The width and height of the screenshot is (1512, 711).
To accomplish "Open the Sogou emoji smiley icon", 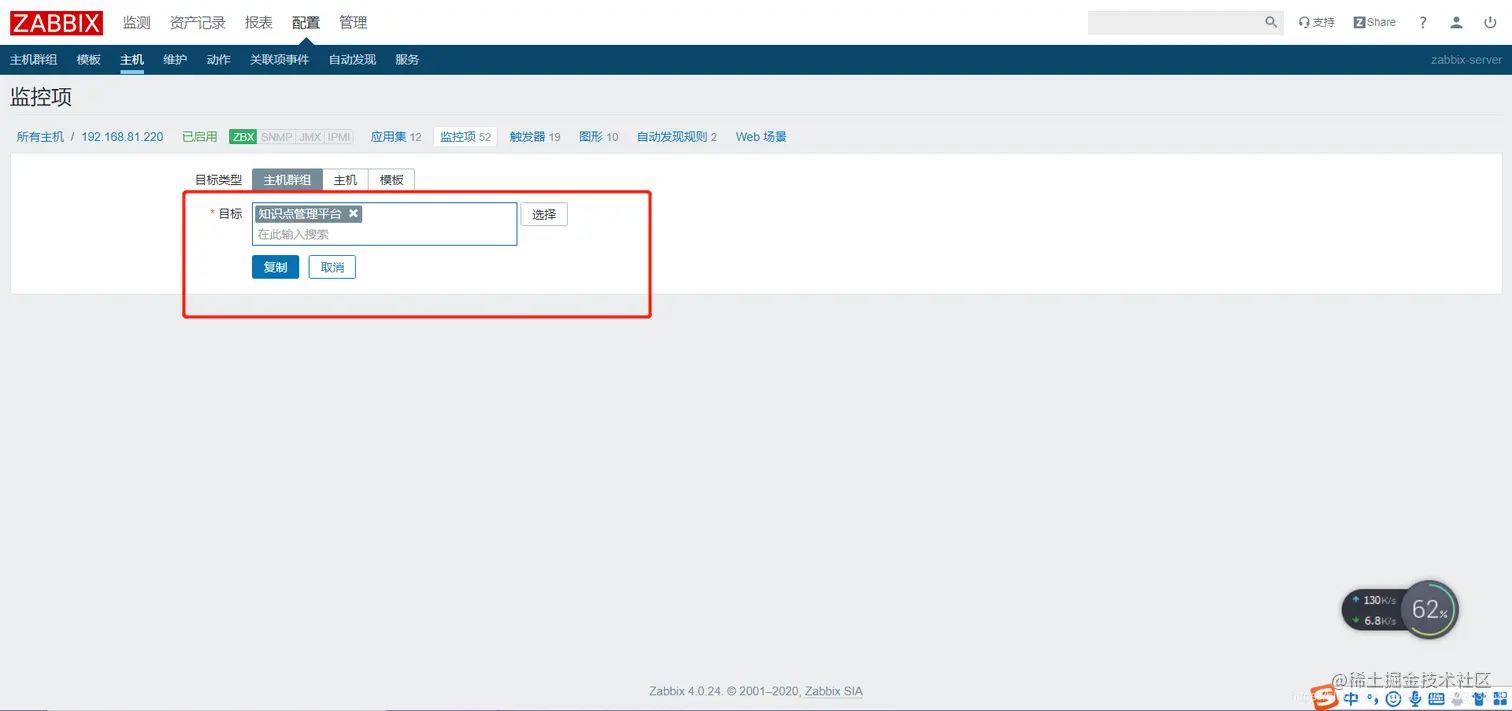I will [x=1393, y=699].
